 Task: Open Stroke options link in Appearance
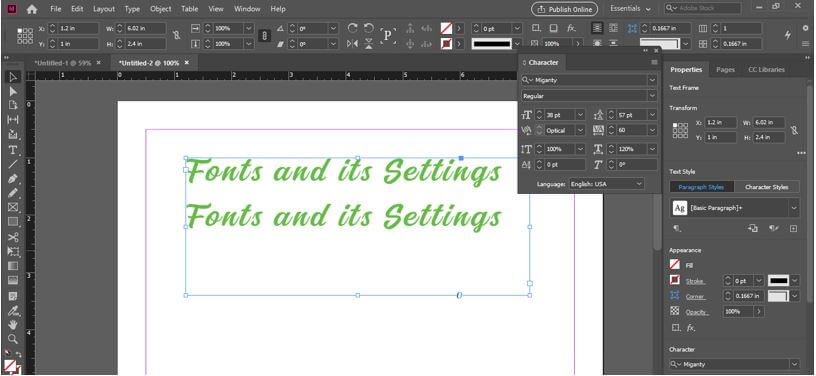(x=695, y=281)
